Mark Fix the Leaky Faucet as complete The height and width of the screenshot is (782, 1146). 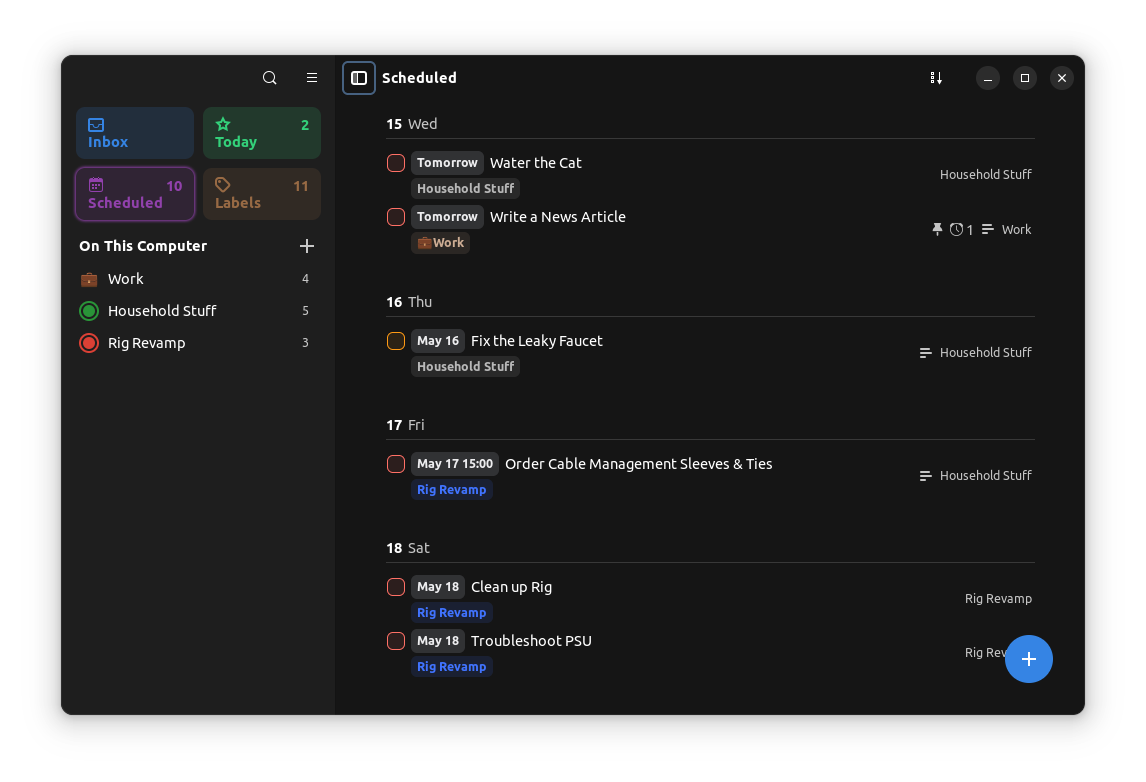tap(396, 340)
